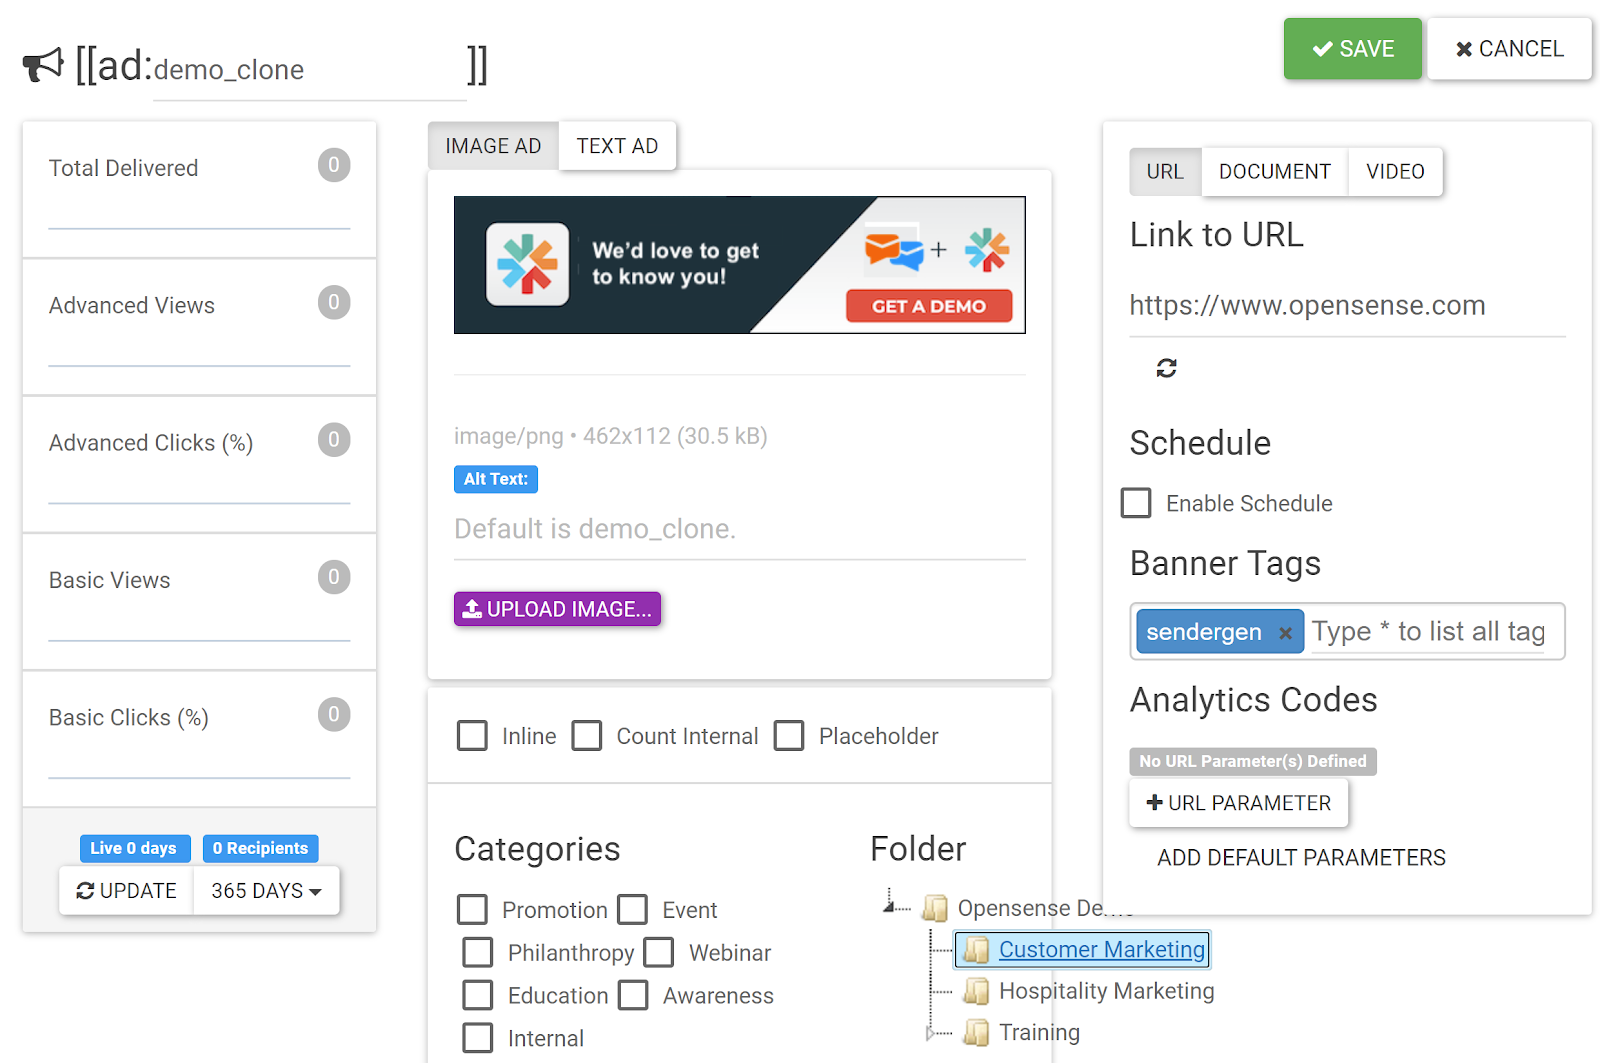Select the VIDEO tab
The height and width of the screenshot is (1063, 1600).
1395,172
